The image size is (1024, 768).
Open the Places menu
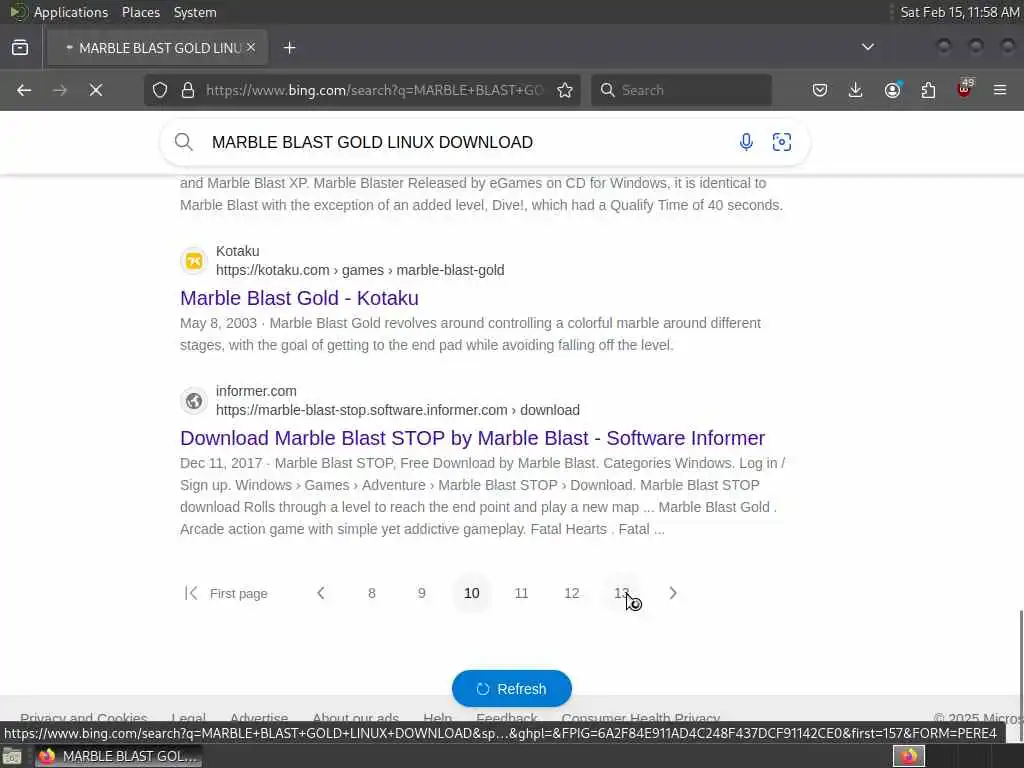tap(140, 12)
